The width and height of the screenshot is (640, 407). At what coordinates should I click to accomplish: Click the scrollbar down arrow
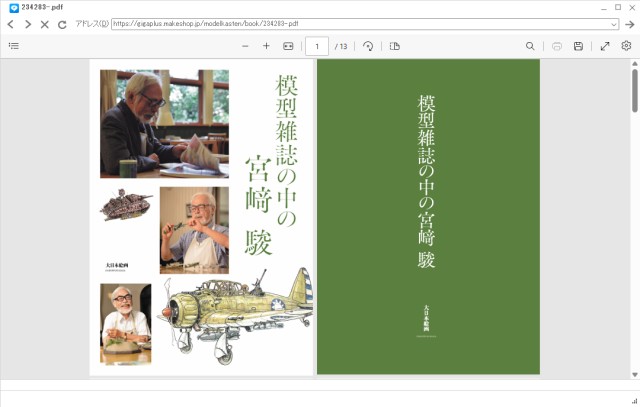click(635, 374)
